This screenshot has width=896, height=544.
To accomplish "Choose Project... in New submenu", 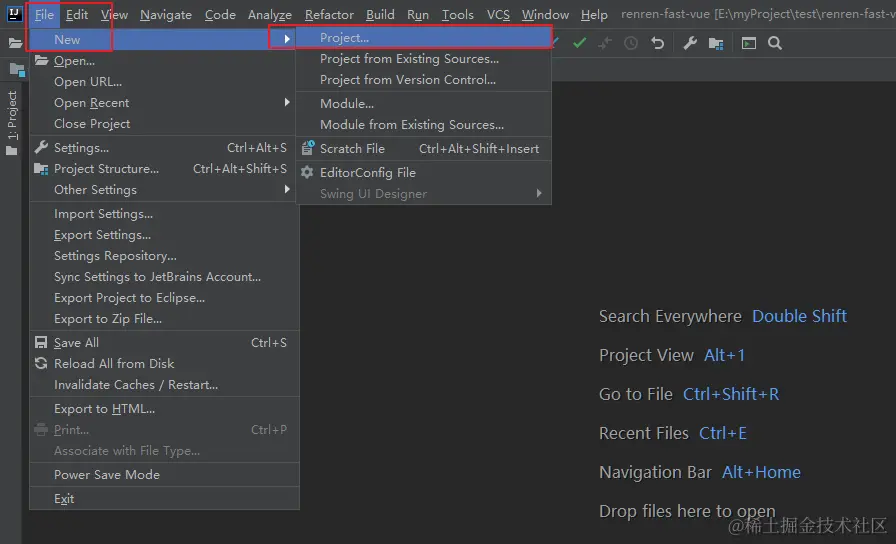I will 423,38.
